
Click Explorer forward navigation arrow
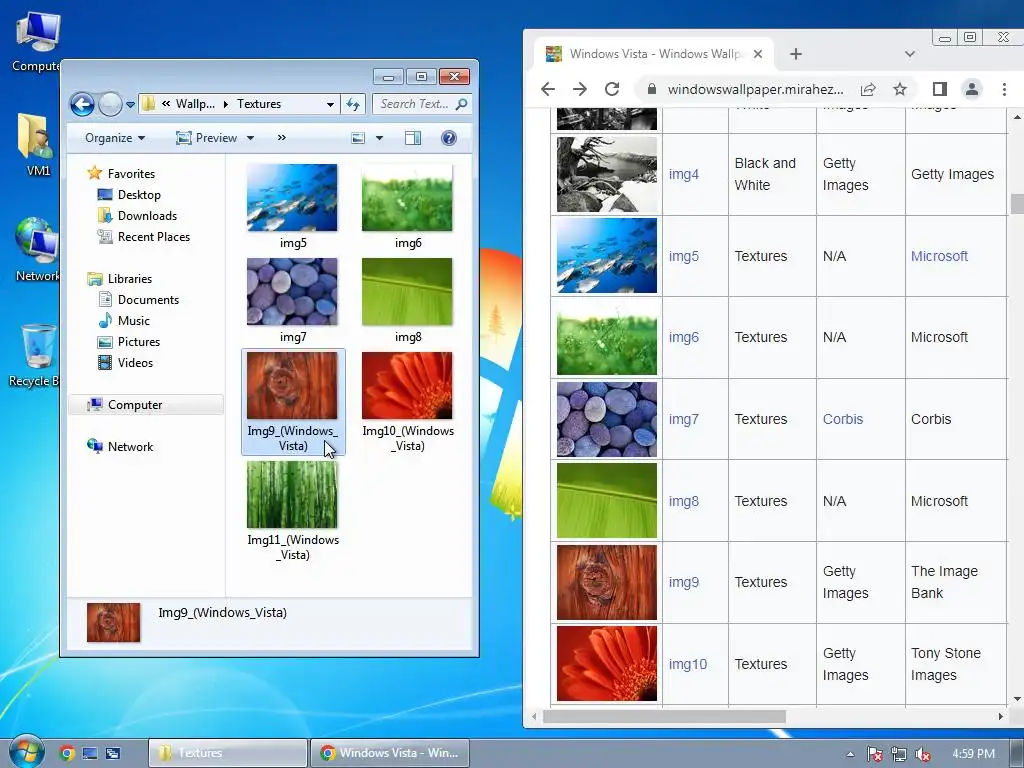point(110,104)
